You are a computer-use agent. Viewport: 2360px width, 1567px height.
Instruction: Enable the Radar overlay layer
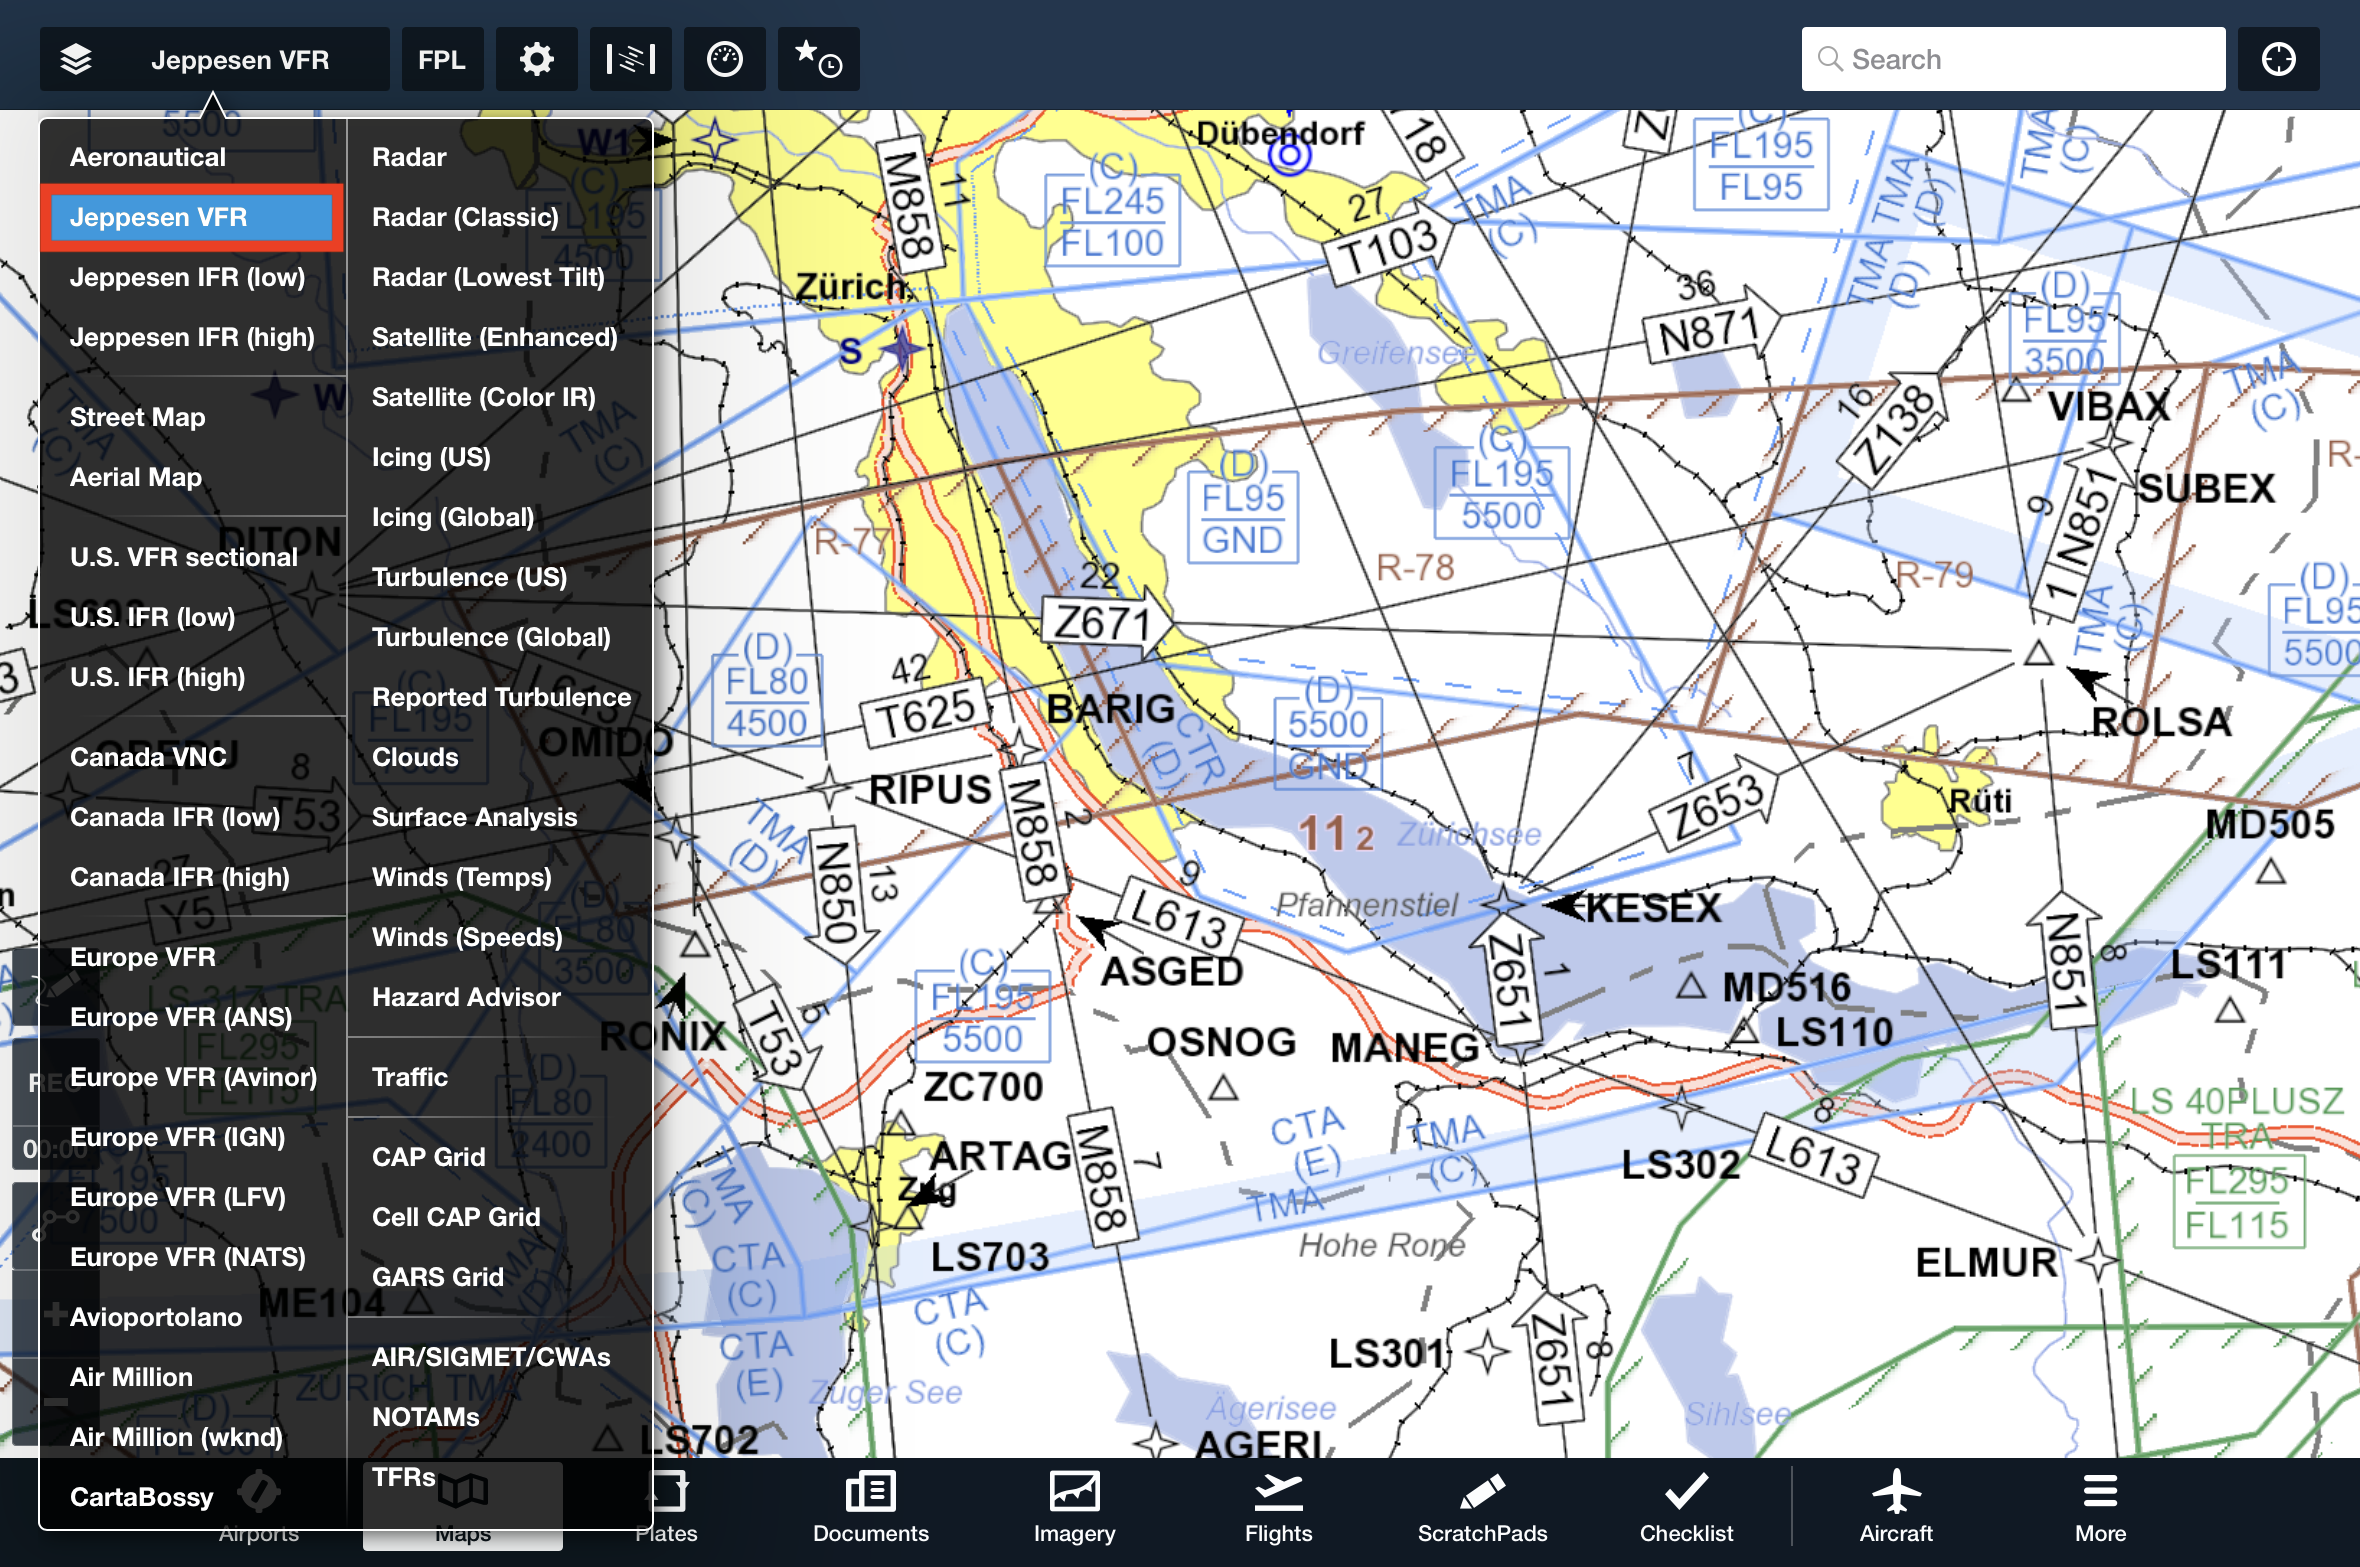[409, 157]
